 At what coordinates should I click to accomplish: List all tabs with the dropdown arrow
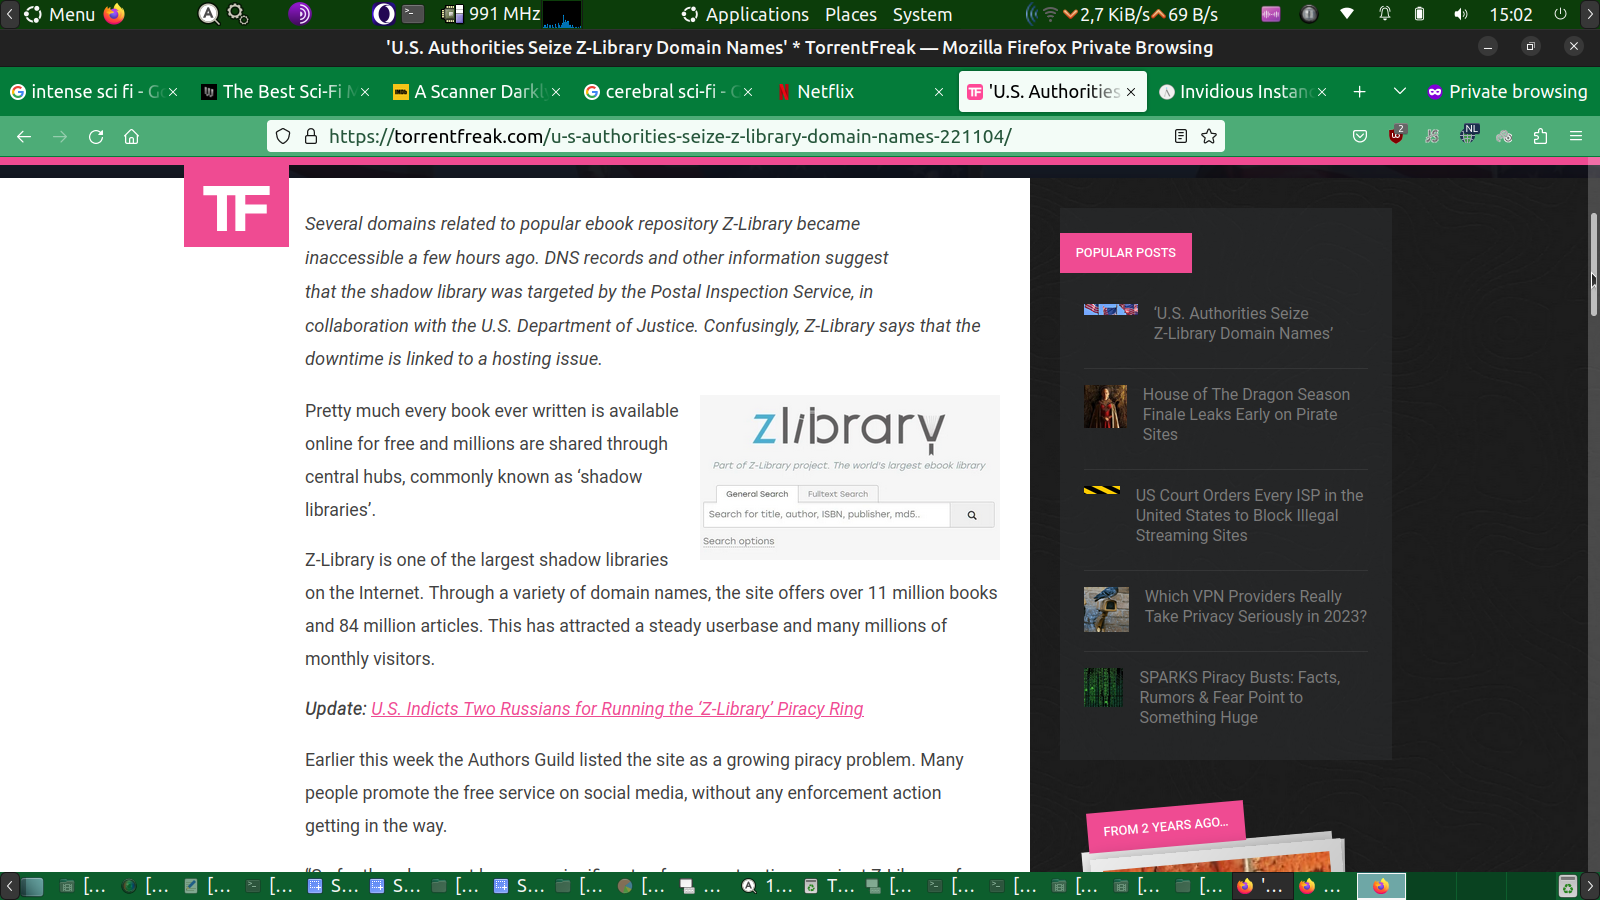1400,91
